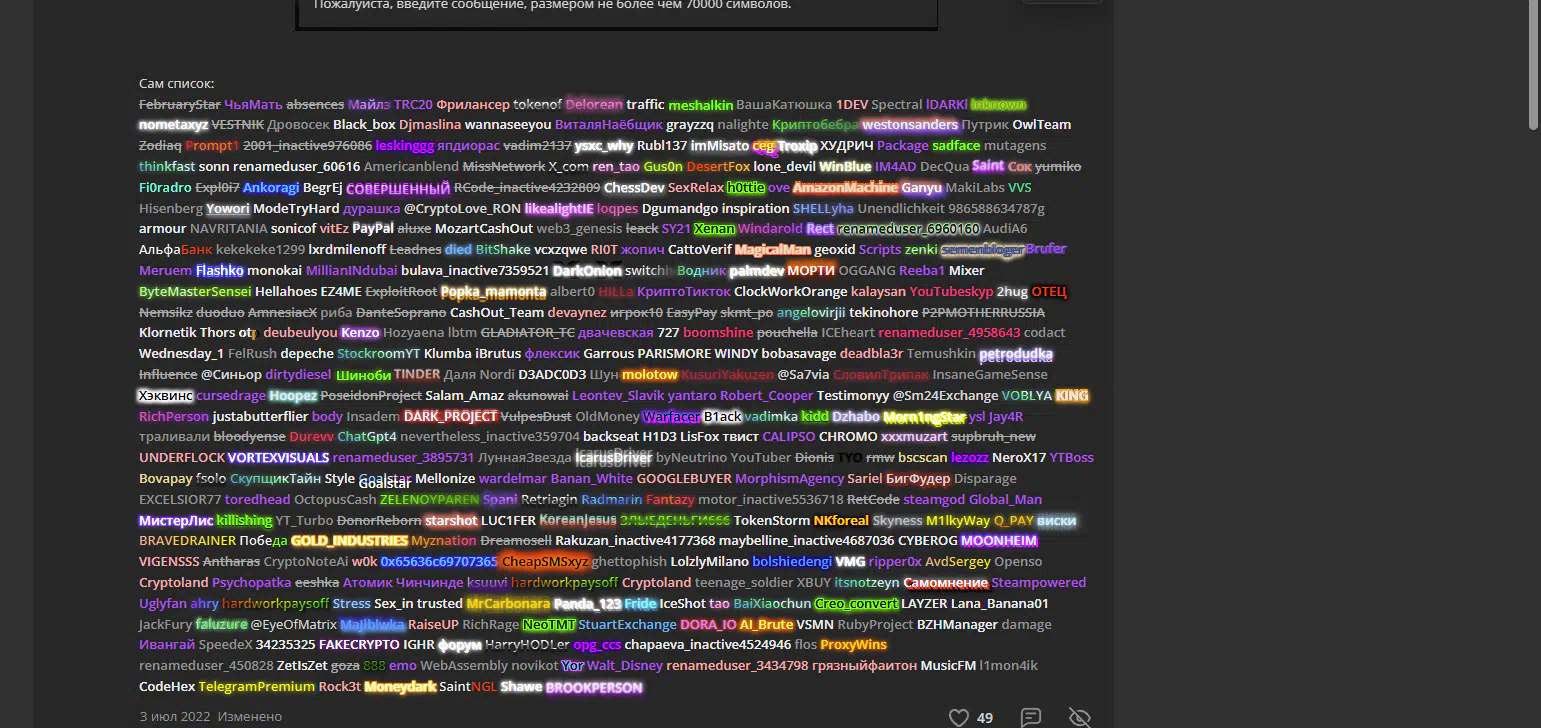
Task: Open the 'Изменено' edit history label
Action: tap(250, 716)
